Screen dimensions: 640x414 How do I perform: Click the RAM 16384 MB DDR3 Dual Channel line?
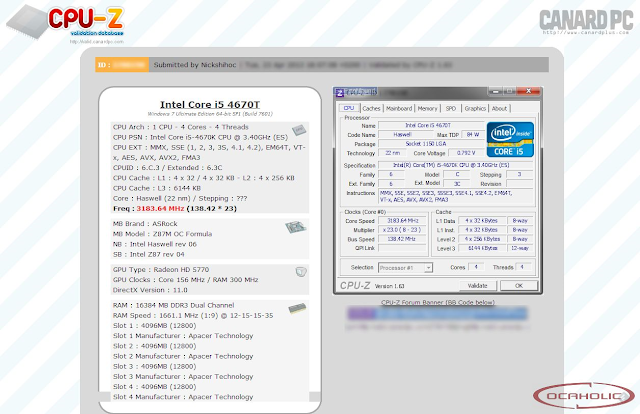pyautogui.click(x=173, y=305)
